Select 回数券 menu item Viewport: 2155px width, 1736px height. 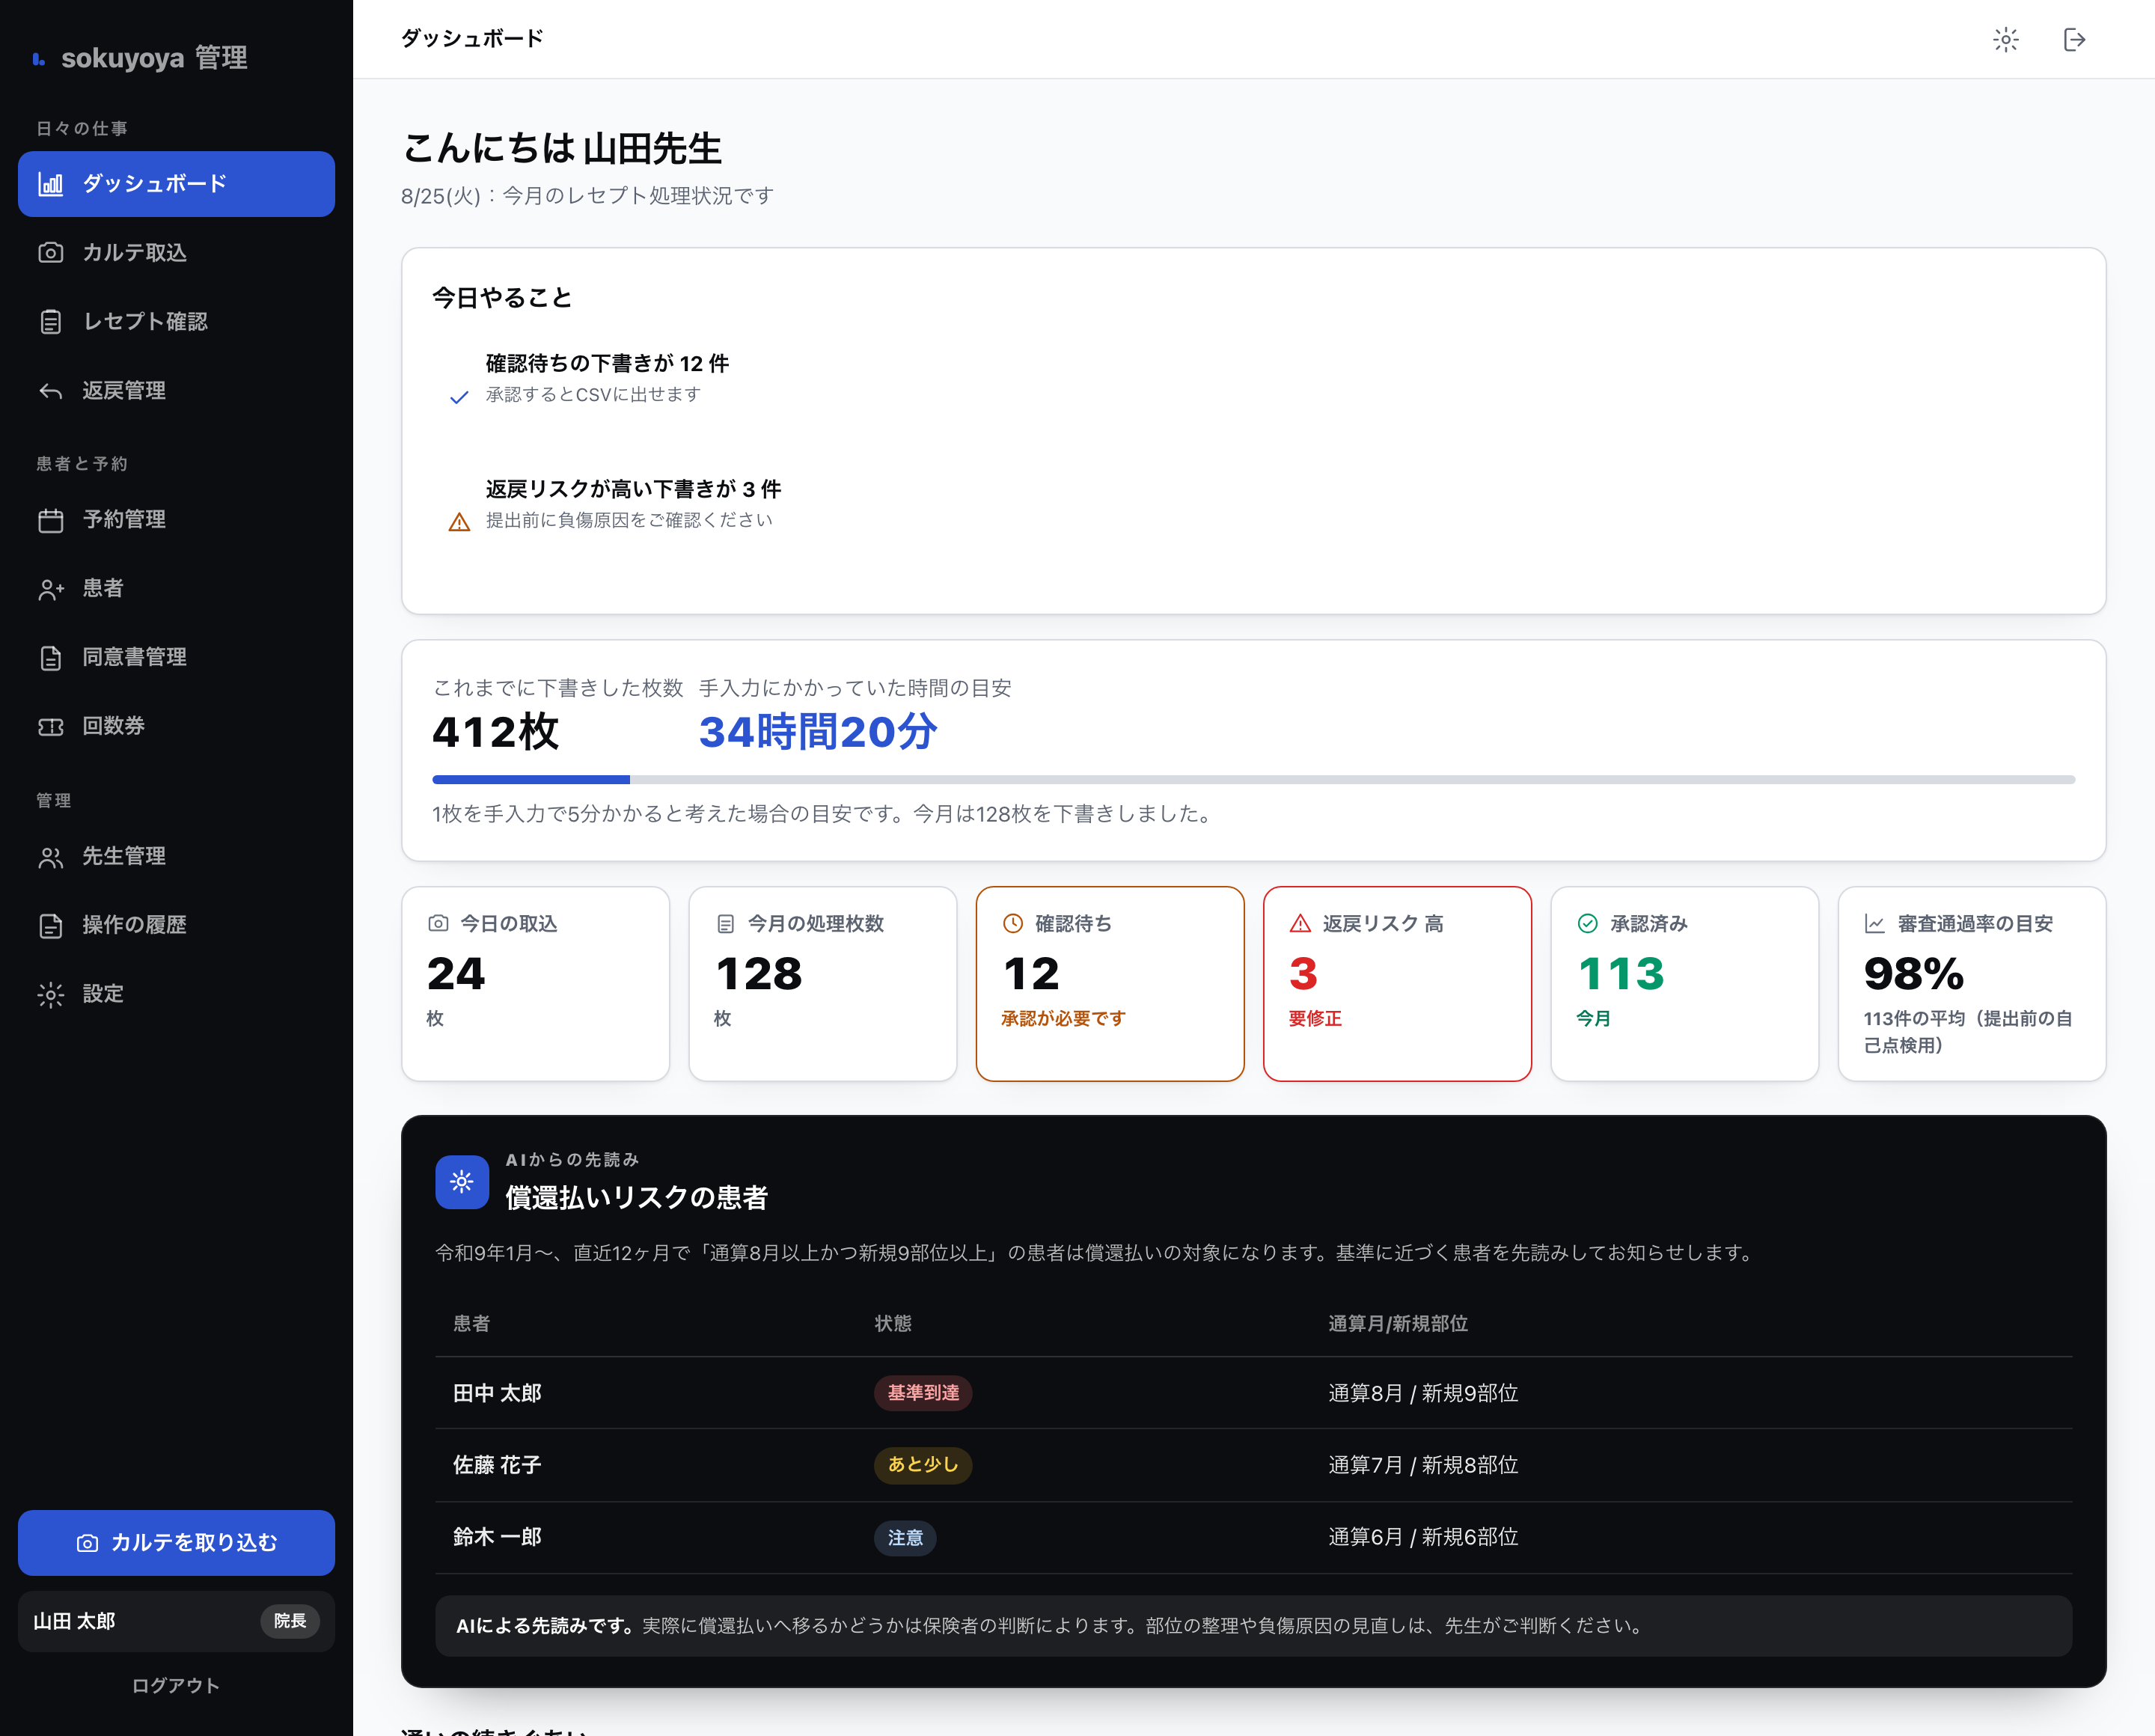click(x=176, y=727)
